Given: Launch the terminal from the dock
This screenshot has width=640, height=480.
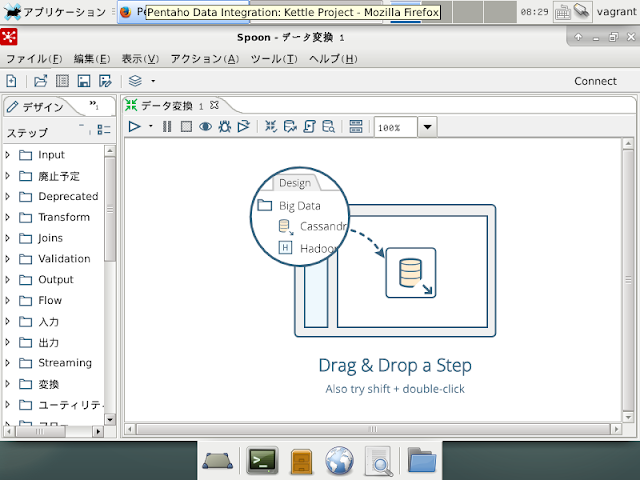Looking at the screenshot, I should point(262,460).
